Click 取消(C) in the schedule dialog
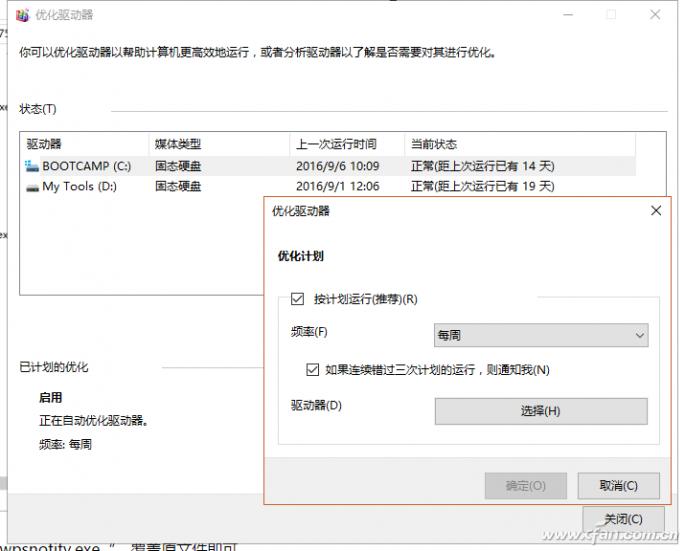685x551 pixels. [618, 485]
